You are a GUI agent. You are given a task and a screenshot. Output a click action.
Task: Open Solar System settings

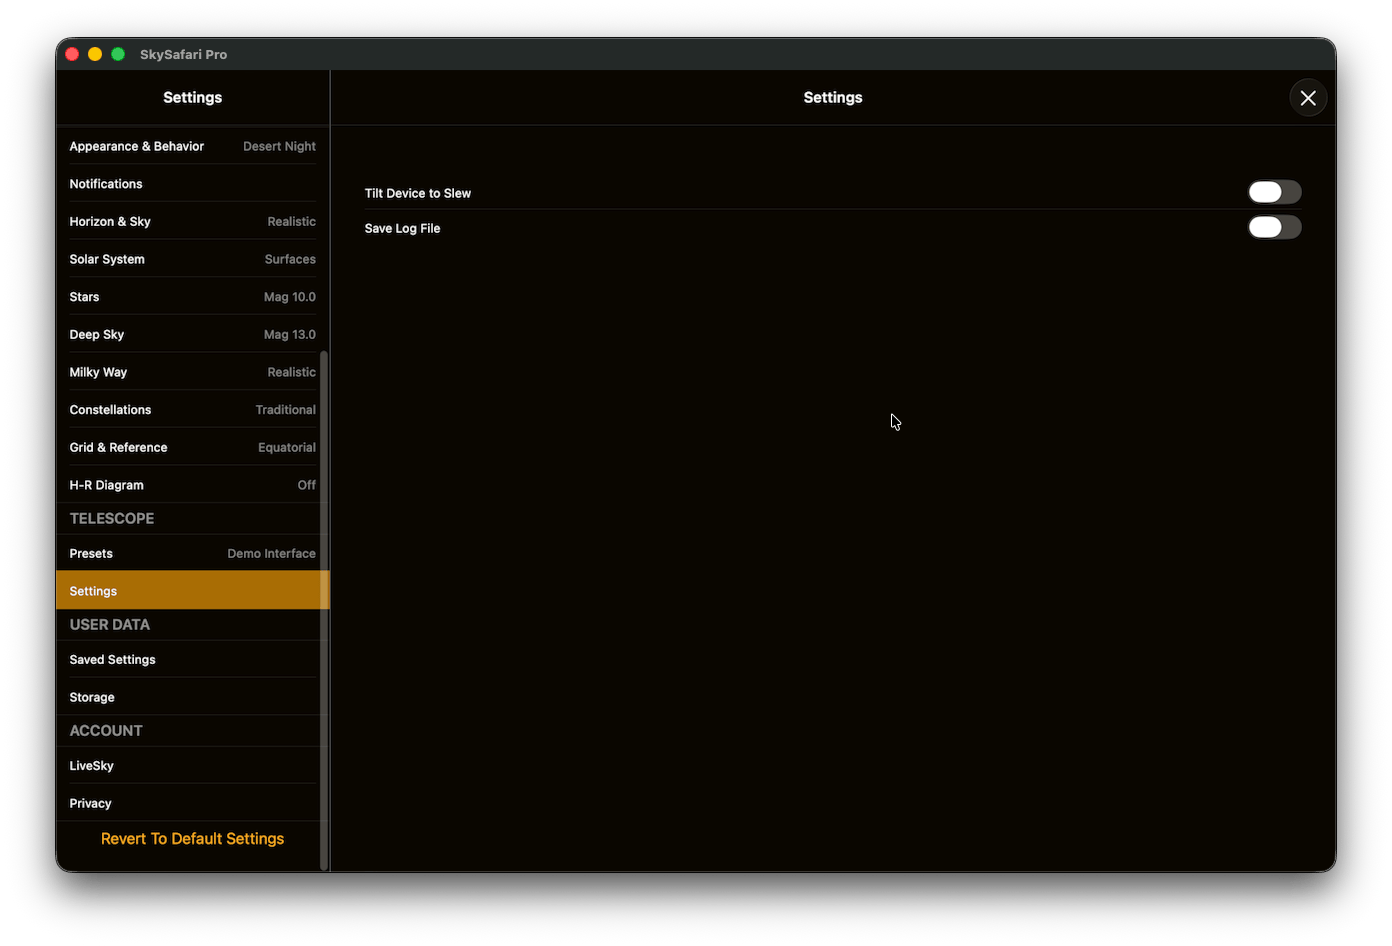[x=192, y=259]
